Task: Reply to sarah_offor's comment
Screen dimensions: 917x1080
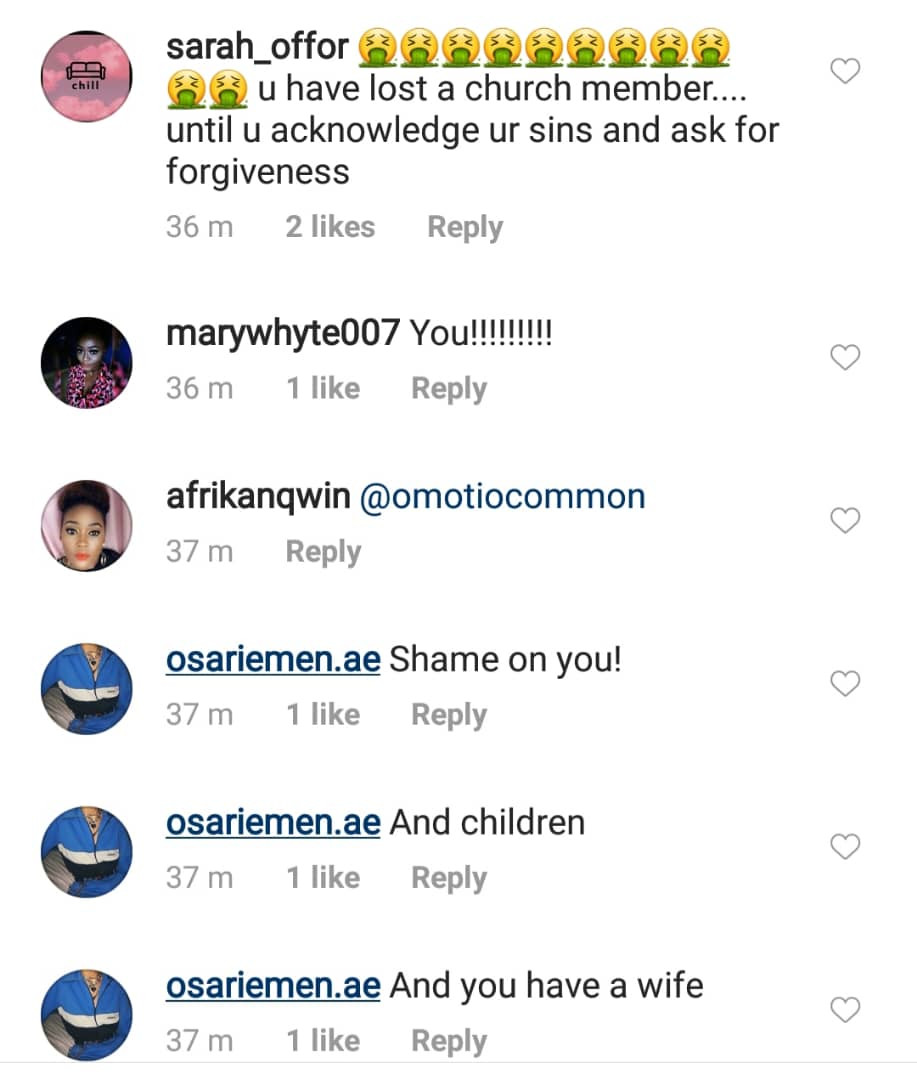Action: 465,227
